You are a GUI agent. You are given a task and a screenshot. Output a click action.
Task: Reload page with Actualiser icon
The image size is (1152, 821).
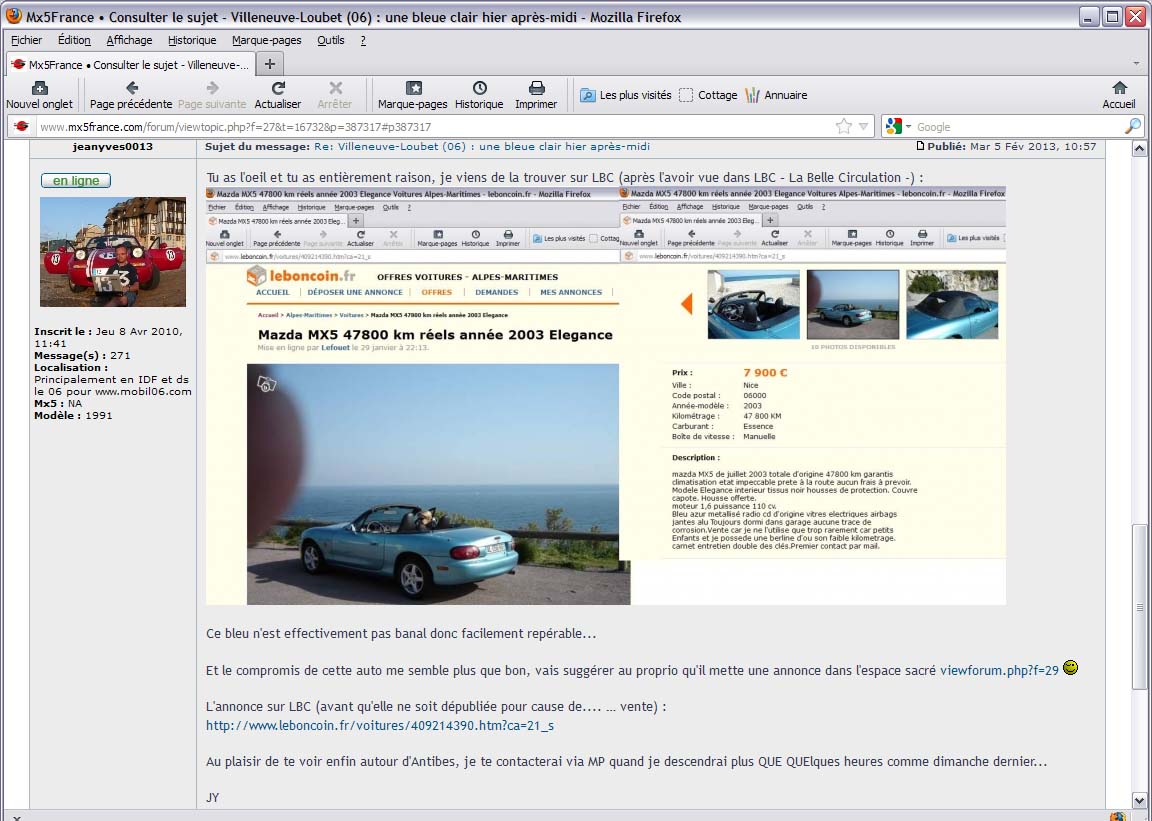pos(278,88)
